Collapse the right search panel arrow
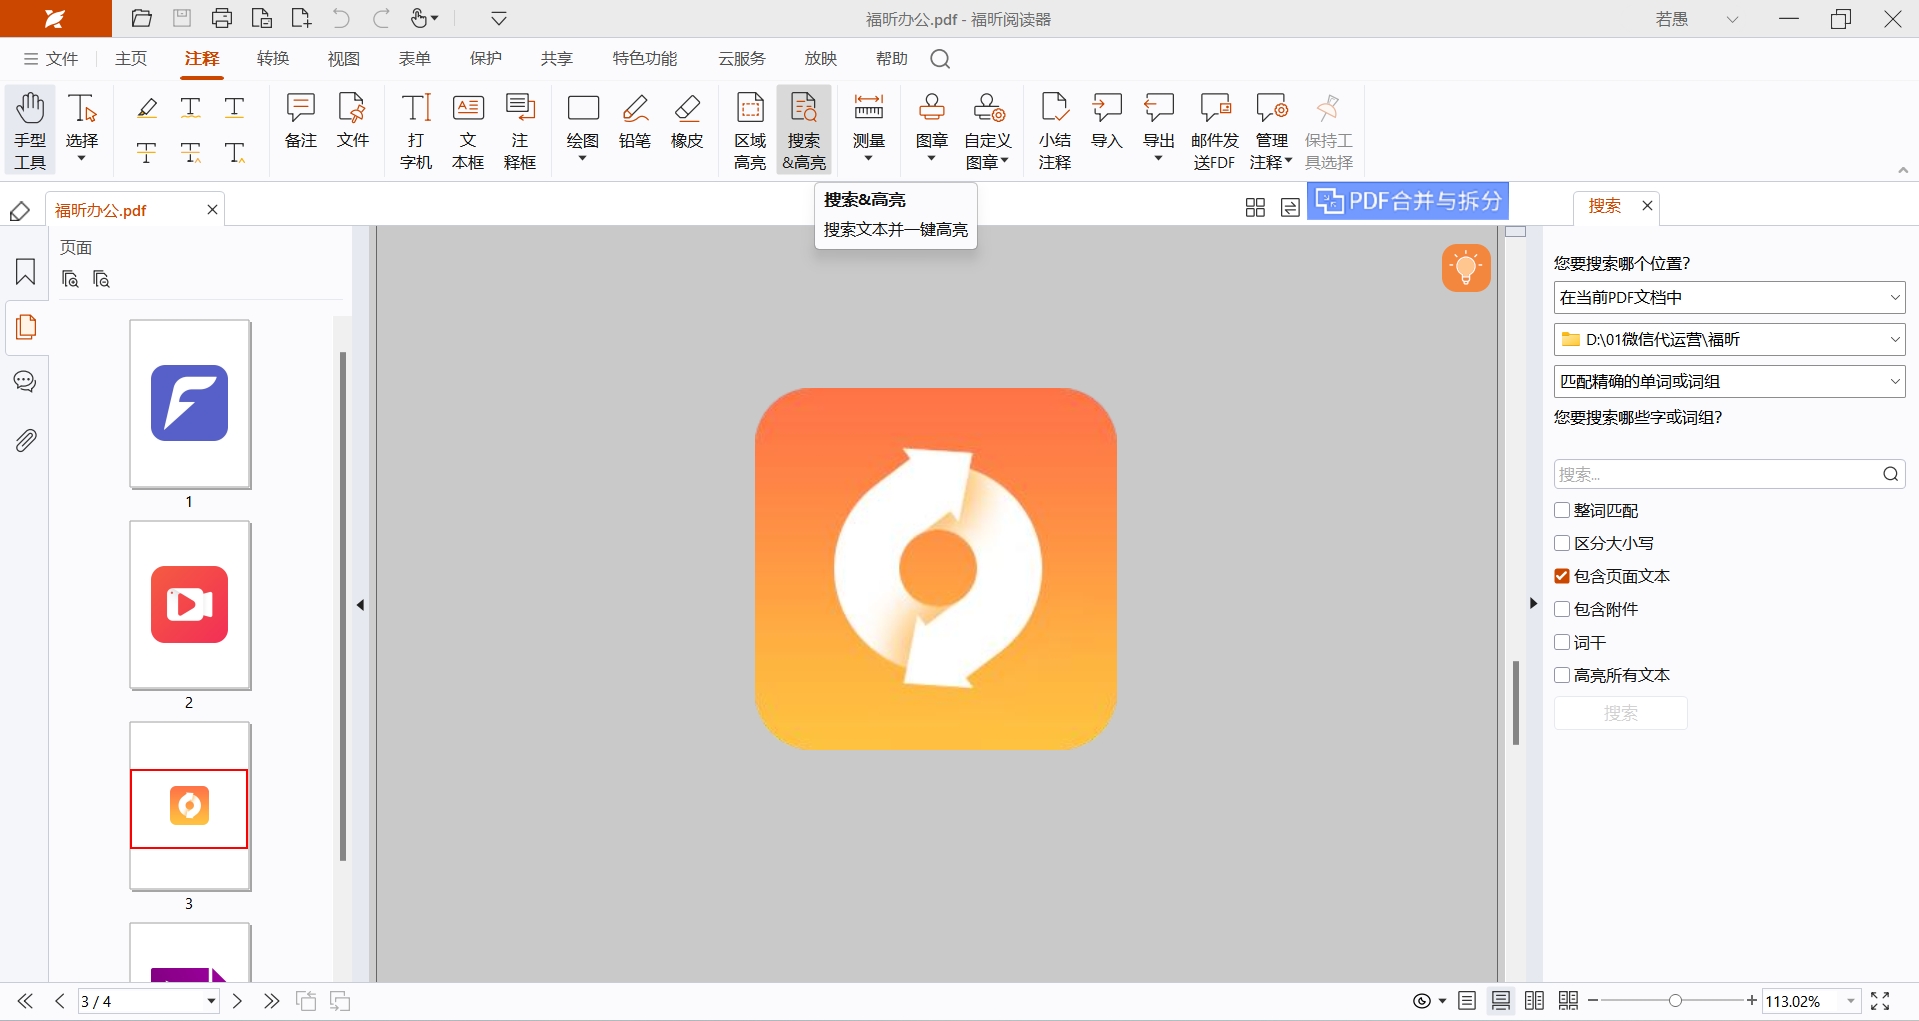The height and width of the screenshot is (1021, 1919). click(1533, 604)
